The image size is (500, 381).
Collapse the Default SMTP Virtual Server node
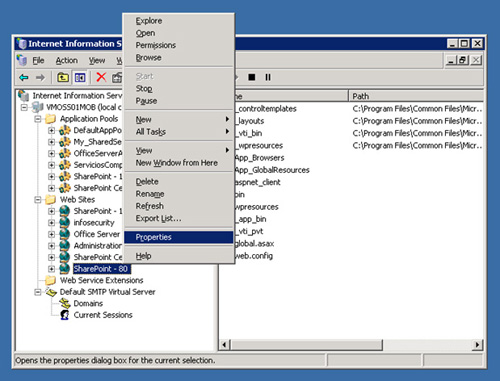pyautogui.click(x=38, y=292)
